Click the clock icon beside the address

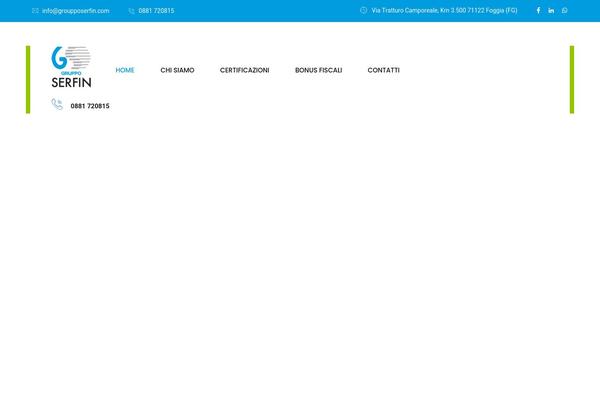[364, 10]
